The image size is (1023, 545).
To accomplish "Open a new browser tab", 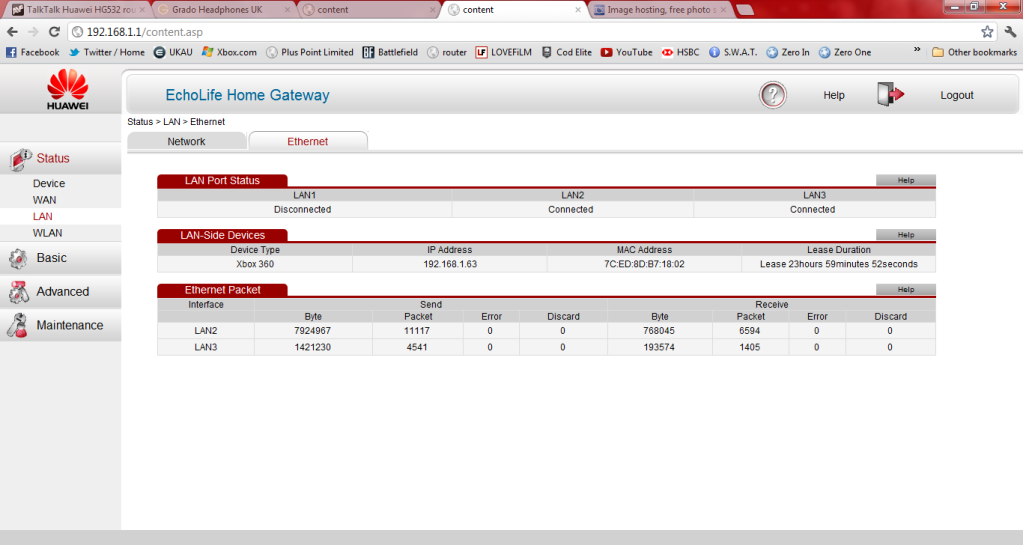I will point(744,10).
